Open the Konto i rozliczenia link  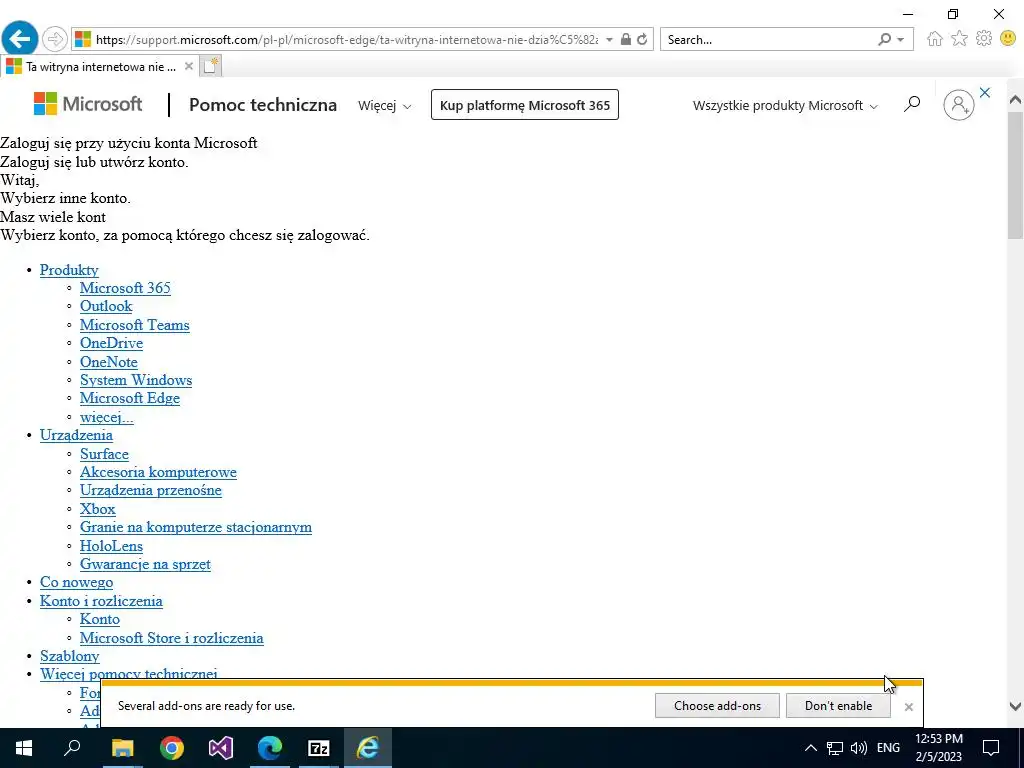[x=101, y=601]
